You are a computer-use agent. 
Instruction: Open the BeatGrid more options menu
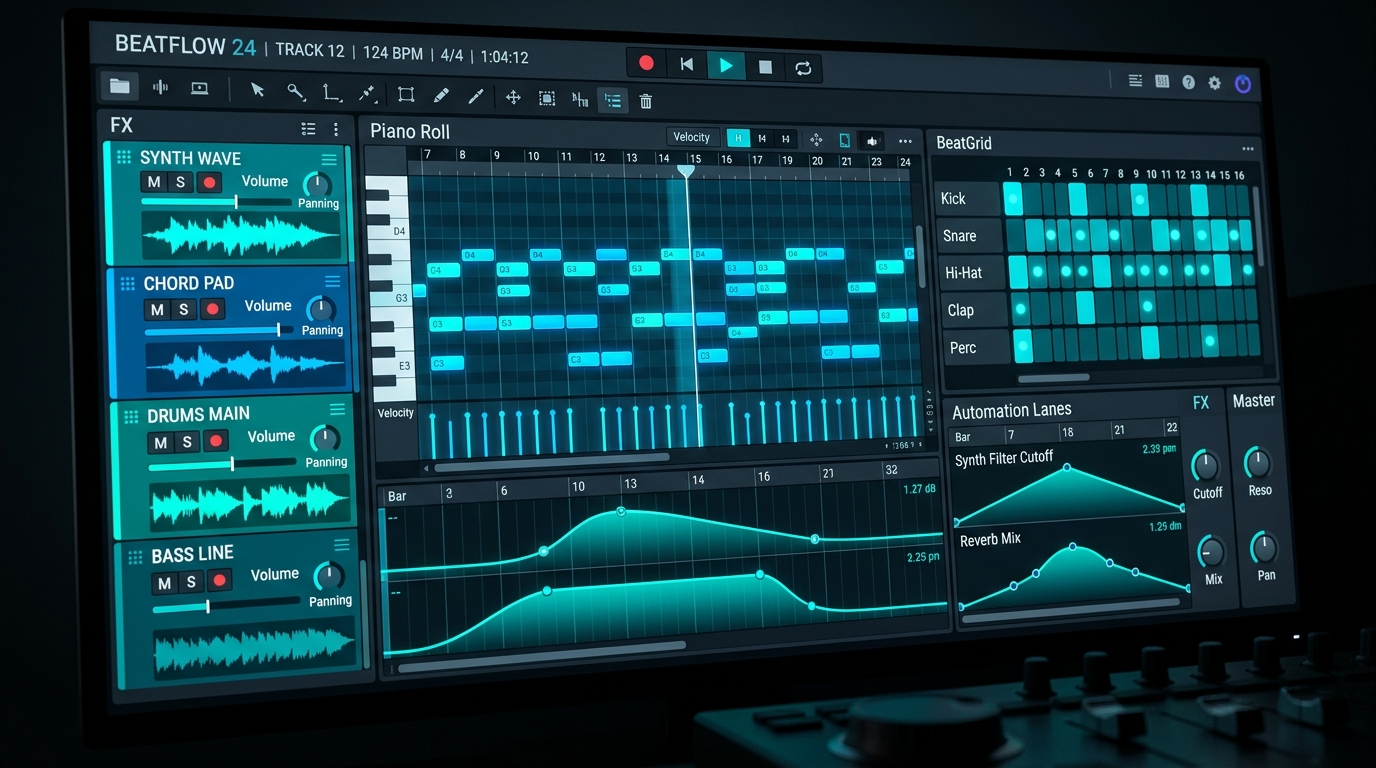pos(1247,149)
